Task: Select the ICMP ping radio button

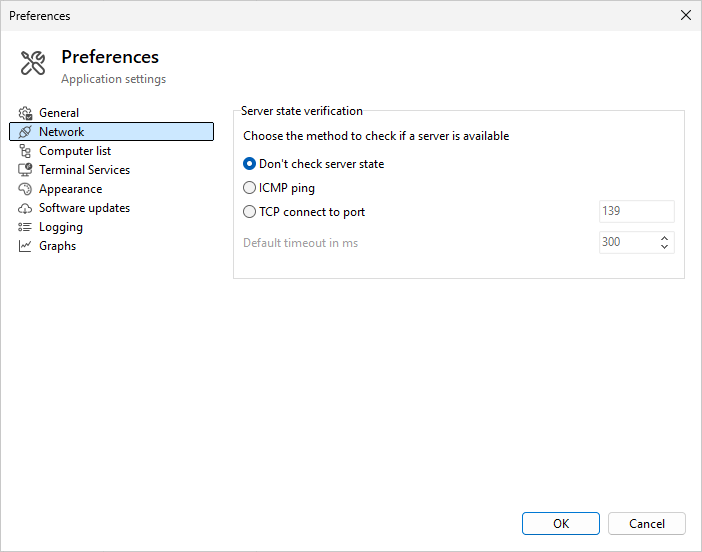Action: coord(250,188)
